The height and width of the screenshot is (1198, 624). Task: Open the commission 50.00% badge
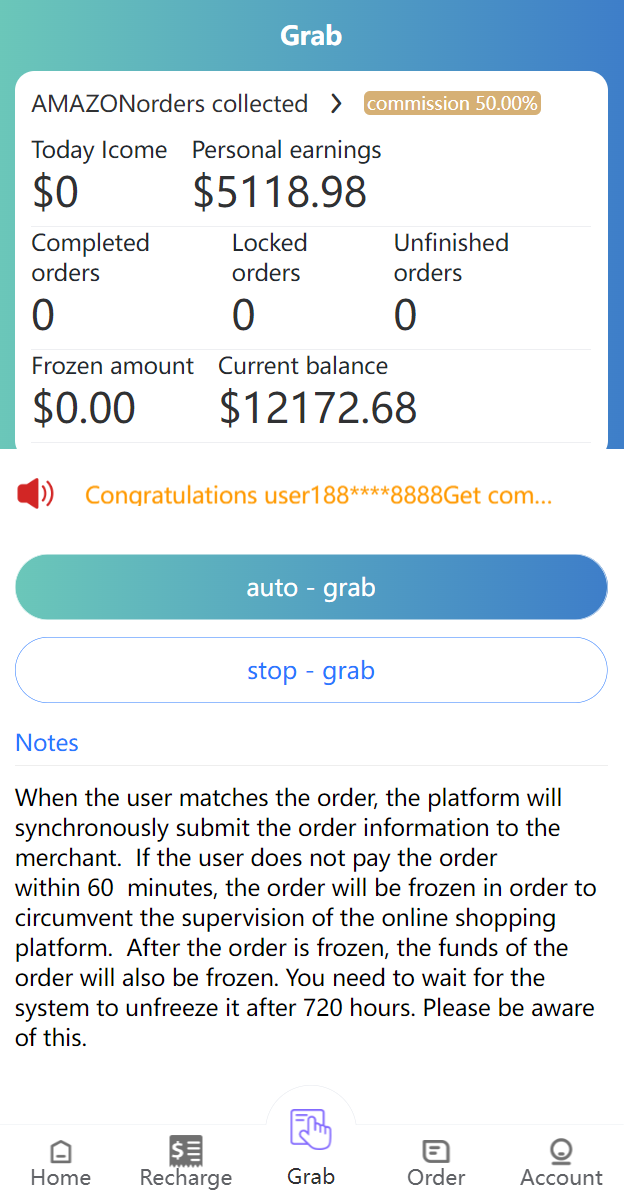(452, 103)
